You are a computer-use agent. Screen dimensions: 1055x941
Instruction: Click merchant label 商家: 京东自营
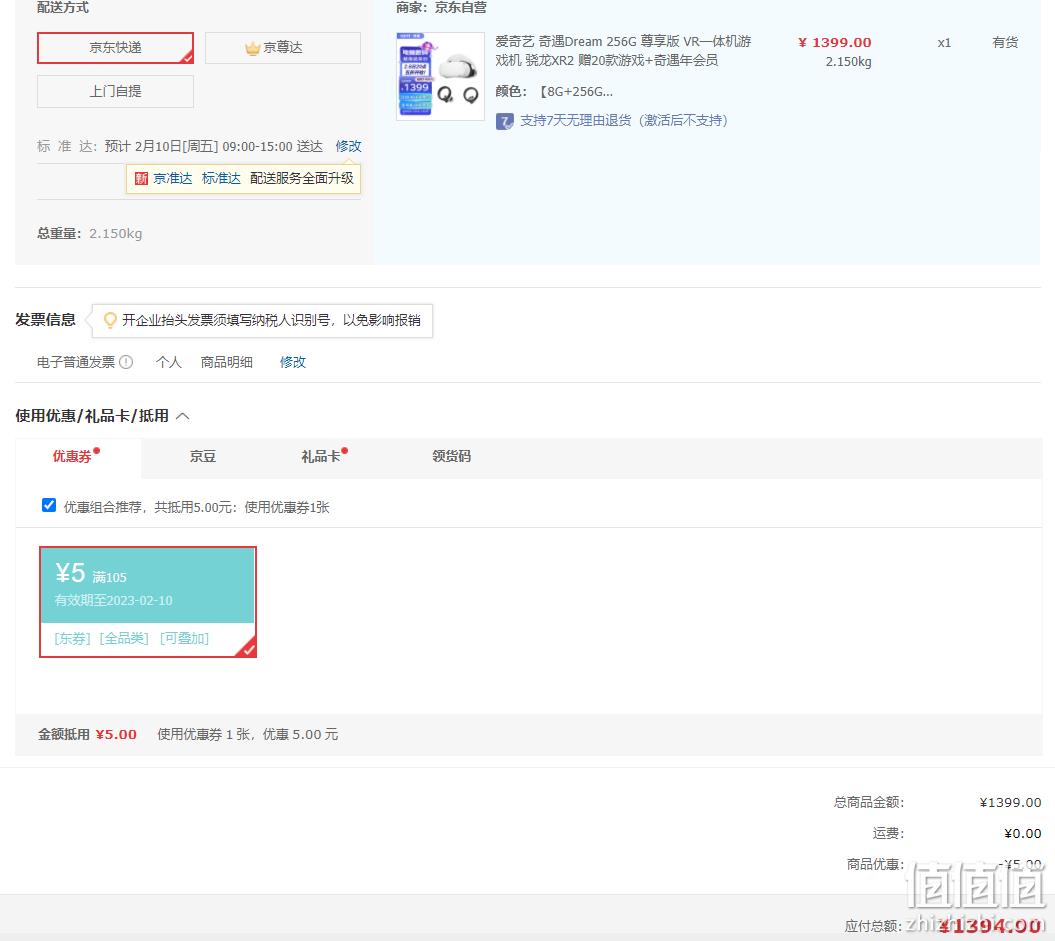(x=441, y=7)
